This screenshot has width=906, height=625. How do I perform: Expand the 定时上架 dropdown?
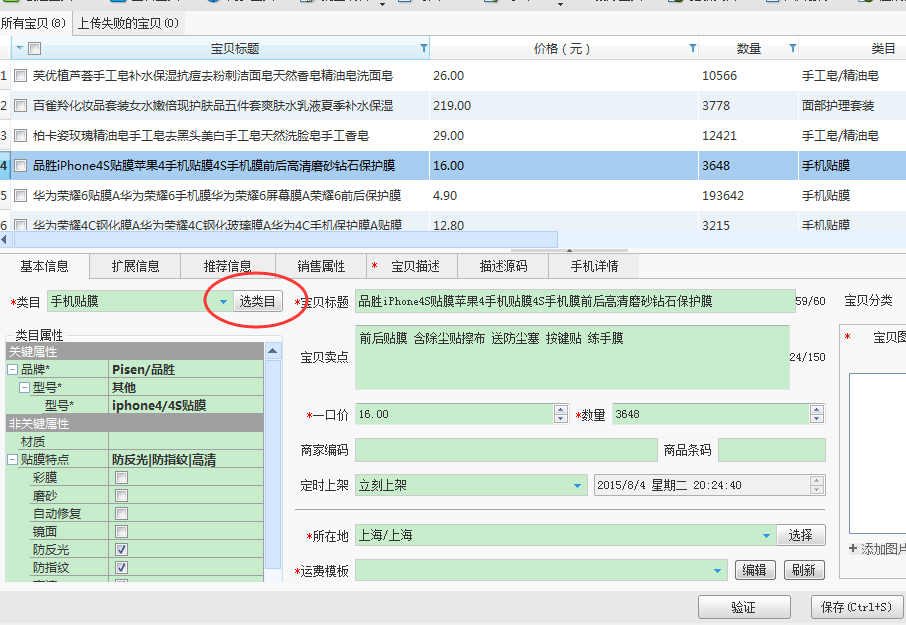click(578, 486)
